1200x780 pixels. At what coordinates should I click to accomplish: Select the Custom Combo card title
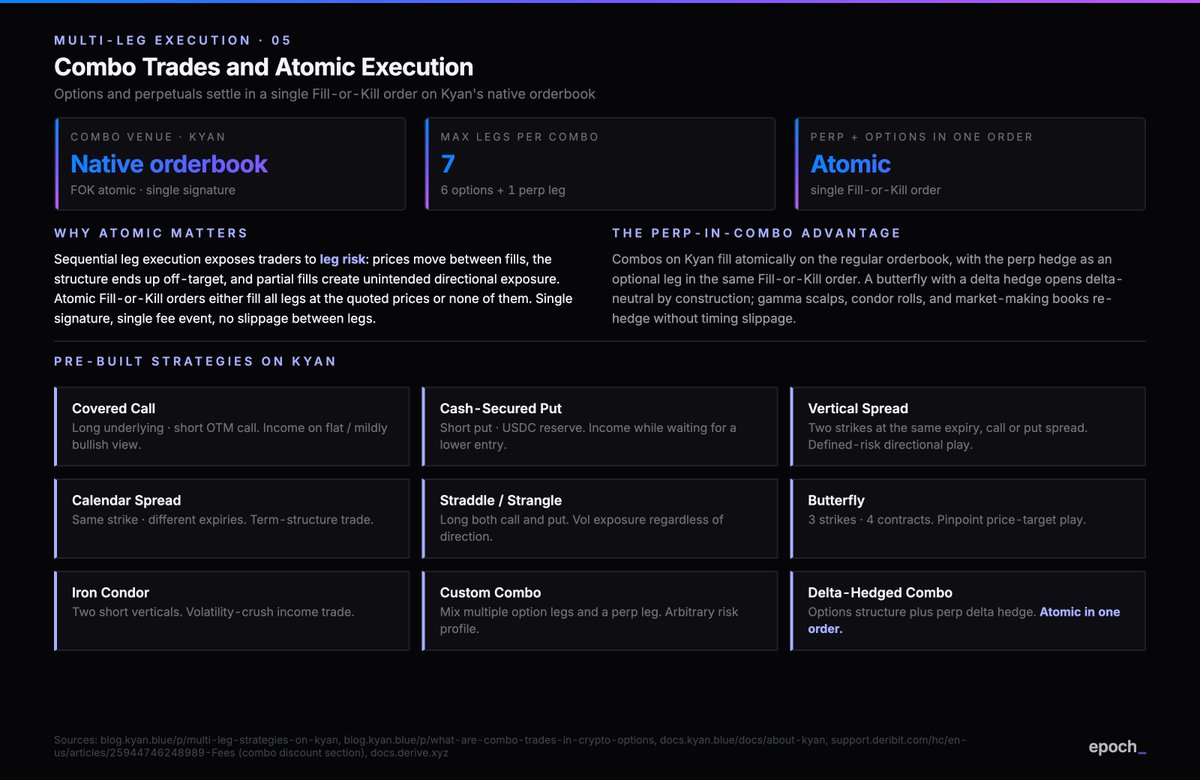tap(490, 592)
